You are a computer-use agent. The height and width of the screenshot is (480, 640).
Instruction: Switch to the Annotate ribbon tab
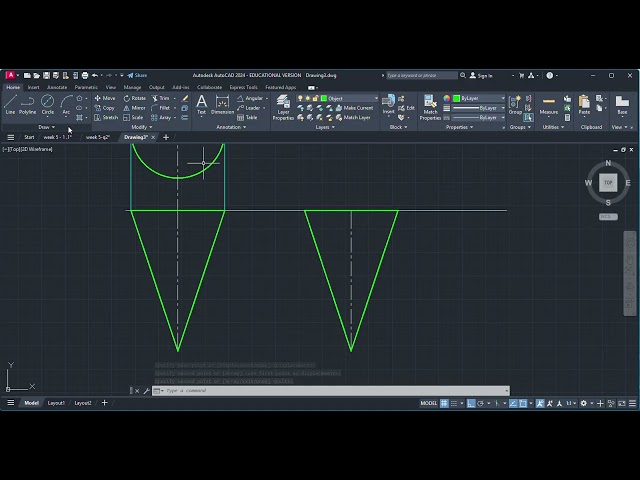[x=57, y=87]
